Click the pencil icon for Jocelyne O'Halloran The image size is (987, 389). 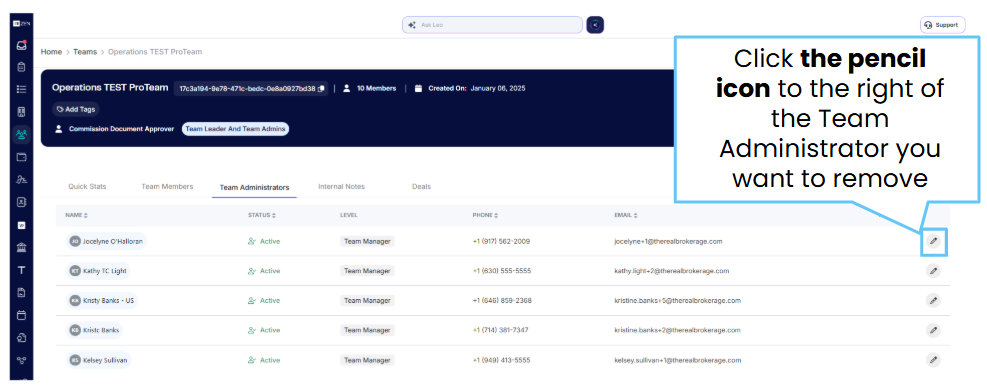pos(933,241)
